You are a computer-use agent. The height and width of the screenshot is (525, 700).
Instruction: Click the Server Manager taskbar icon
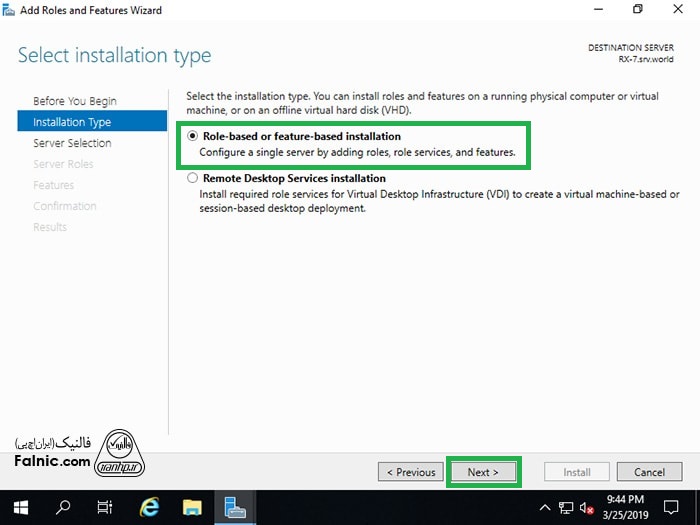[236, 507]
